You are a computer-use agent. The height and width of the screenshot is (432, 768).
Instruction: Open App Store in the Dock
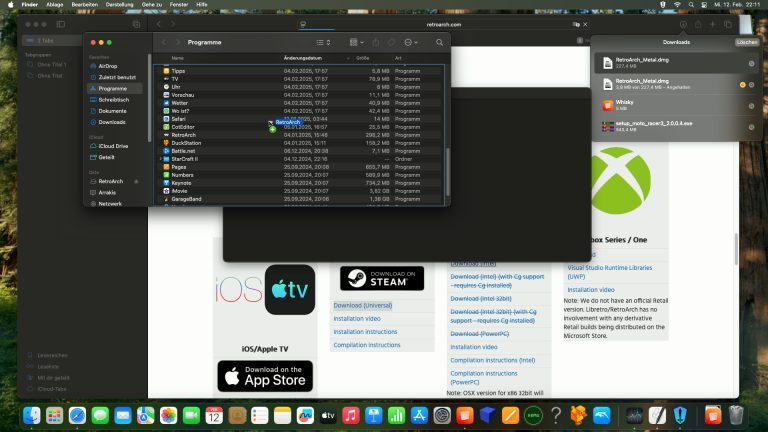[x=419, y=415]
